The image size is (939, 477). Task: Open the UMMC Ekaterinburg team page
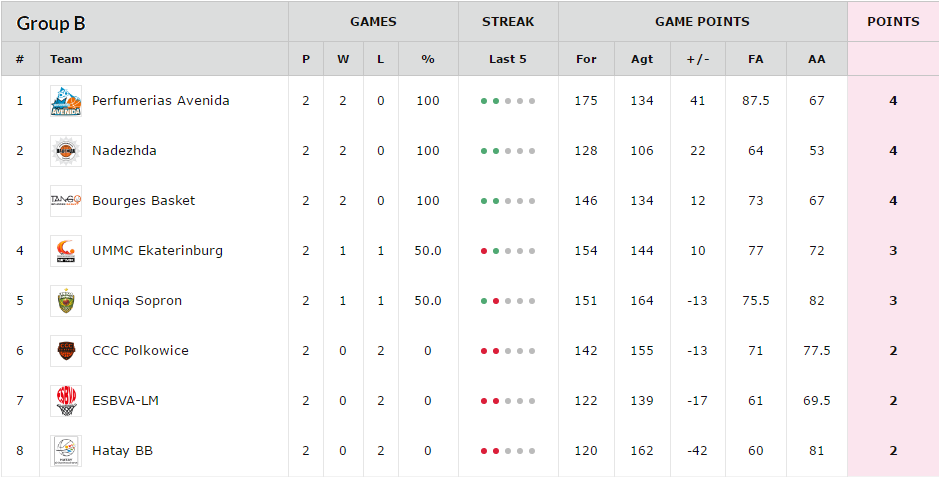click(x=157, y=251)
